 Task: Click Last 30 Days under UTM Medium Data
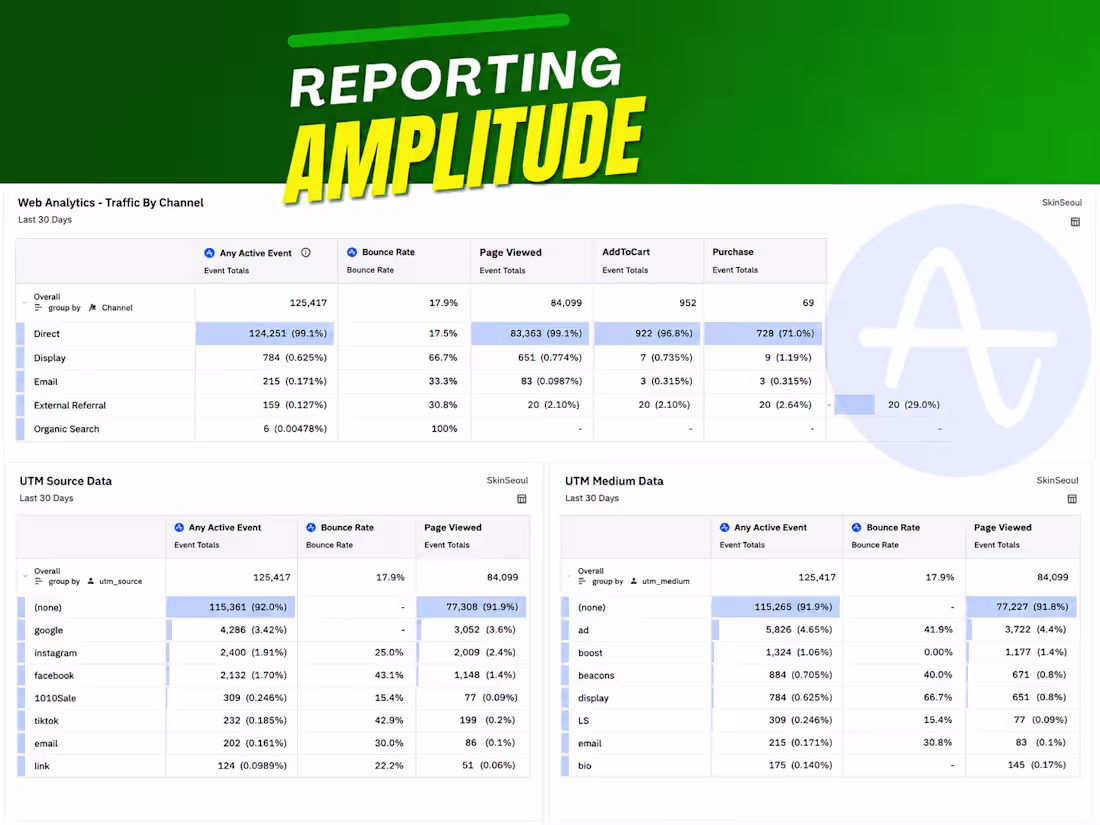click(x=591, y=498)
